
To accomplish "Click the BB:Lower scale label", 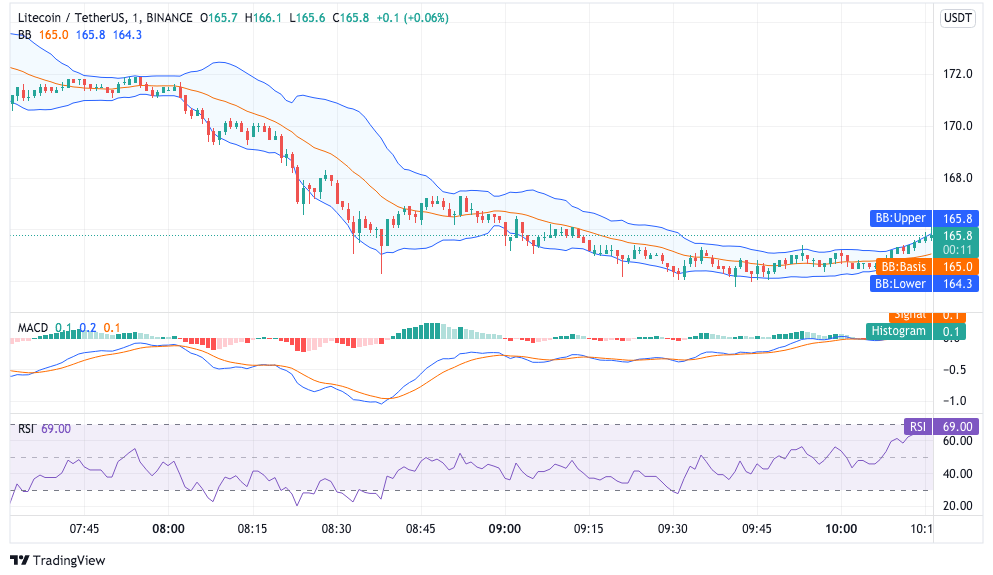I will [900, 284].
